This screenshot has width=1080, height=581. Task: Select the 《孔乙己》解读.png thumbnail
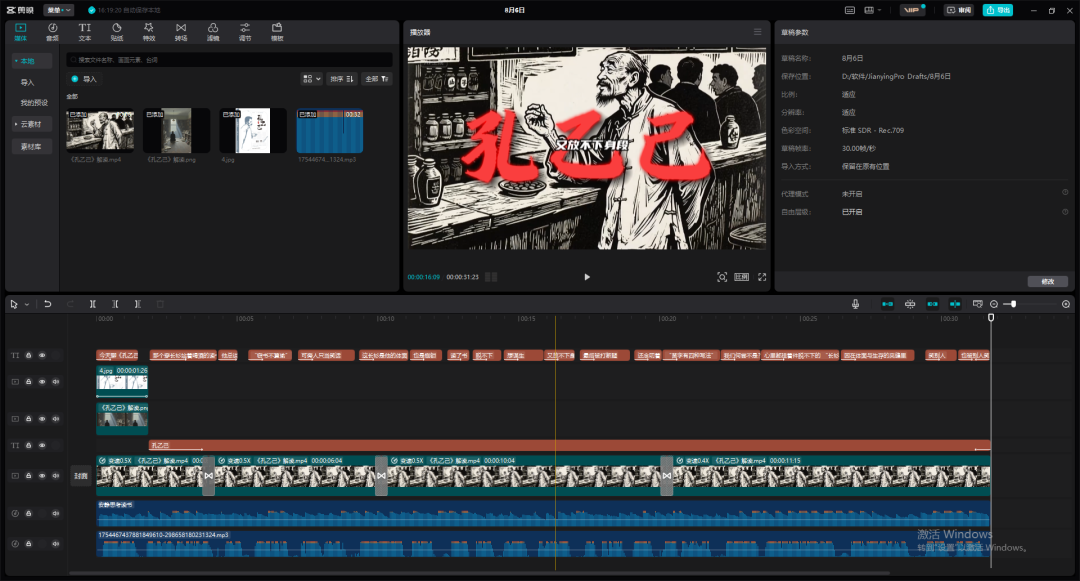176,130
